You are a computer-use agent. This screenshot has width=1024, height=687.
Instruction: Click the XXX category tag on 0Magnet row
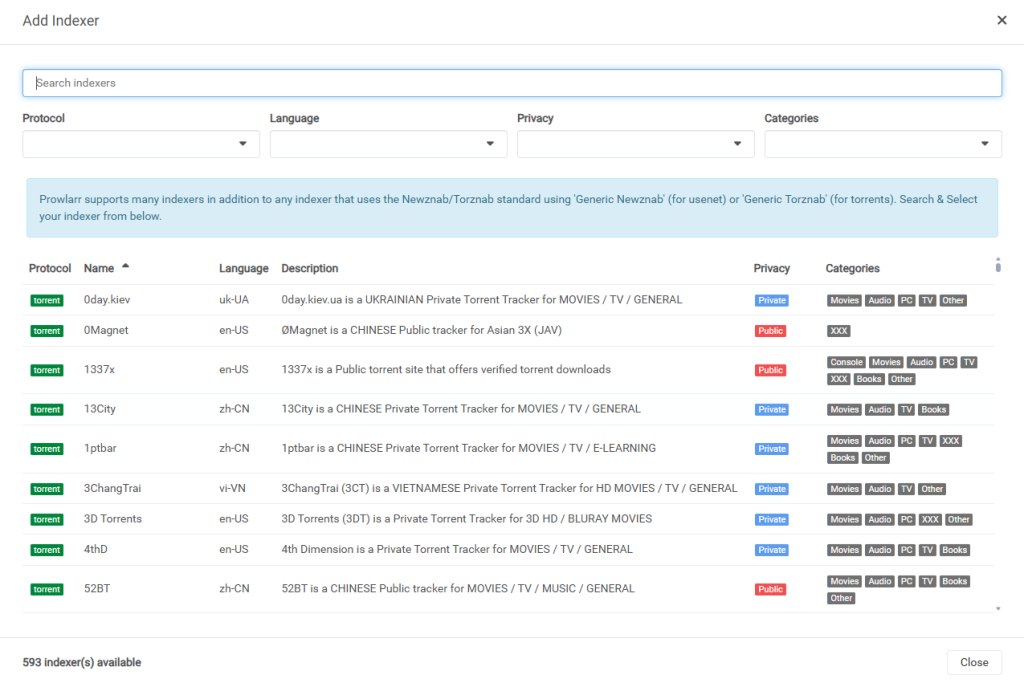click(x=839, y=331)
